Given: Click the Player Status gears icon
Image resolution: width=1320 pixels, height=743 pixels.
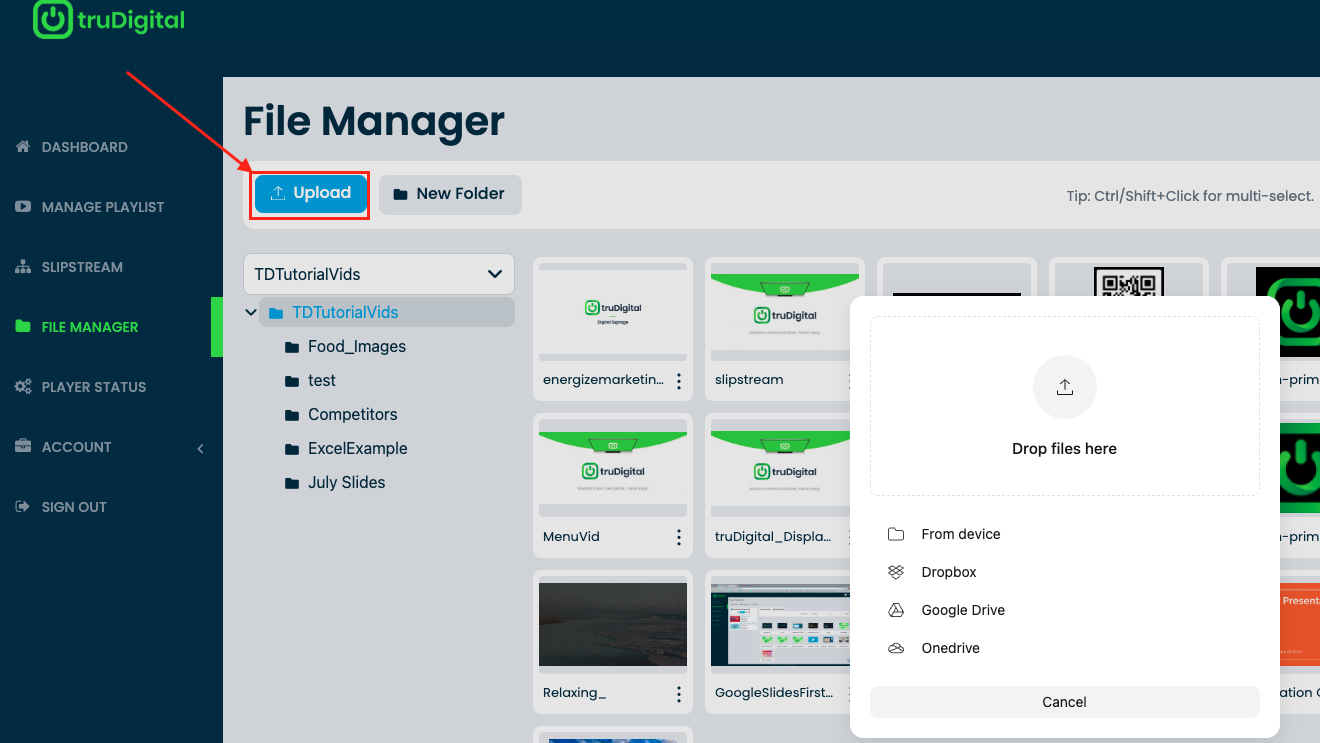Looking at the screenshot, I should point(23,387).
